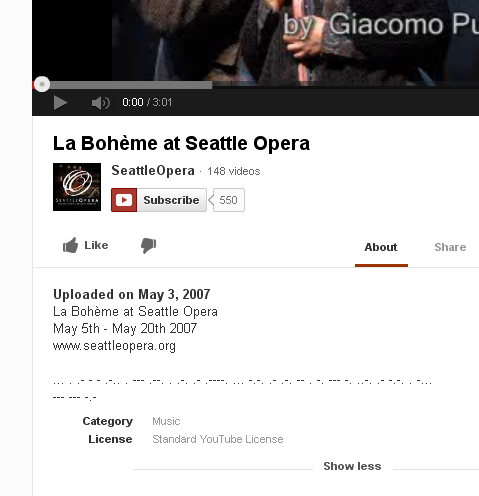Click the seek bar scrubber handle
Image resolution: width=479 pixels, height=496 pixels.
42,84
